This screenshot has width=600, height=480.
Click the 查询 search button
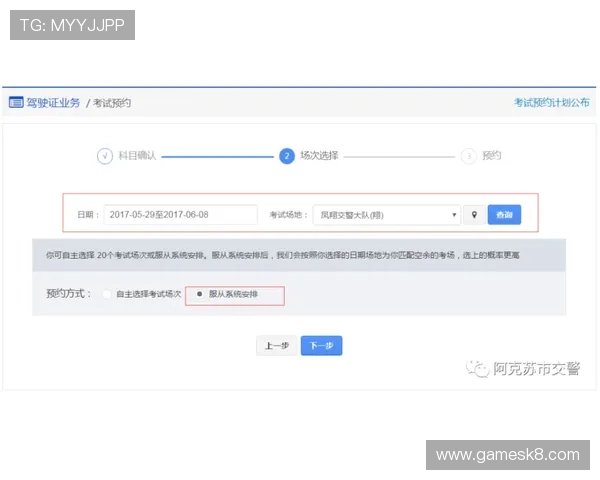(x=504, y=215)
